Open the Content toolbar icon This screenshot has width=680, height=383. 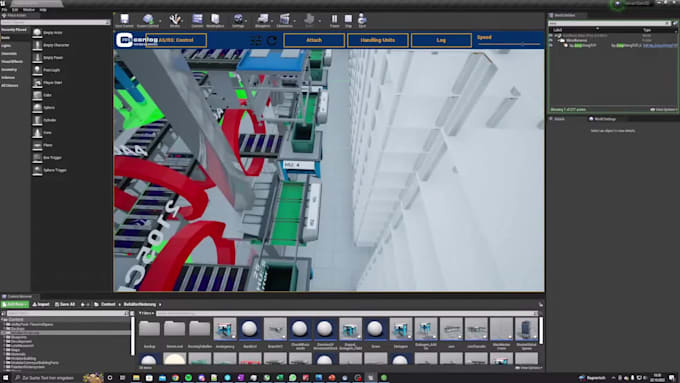(197, 20)
